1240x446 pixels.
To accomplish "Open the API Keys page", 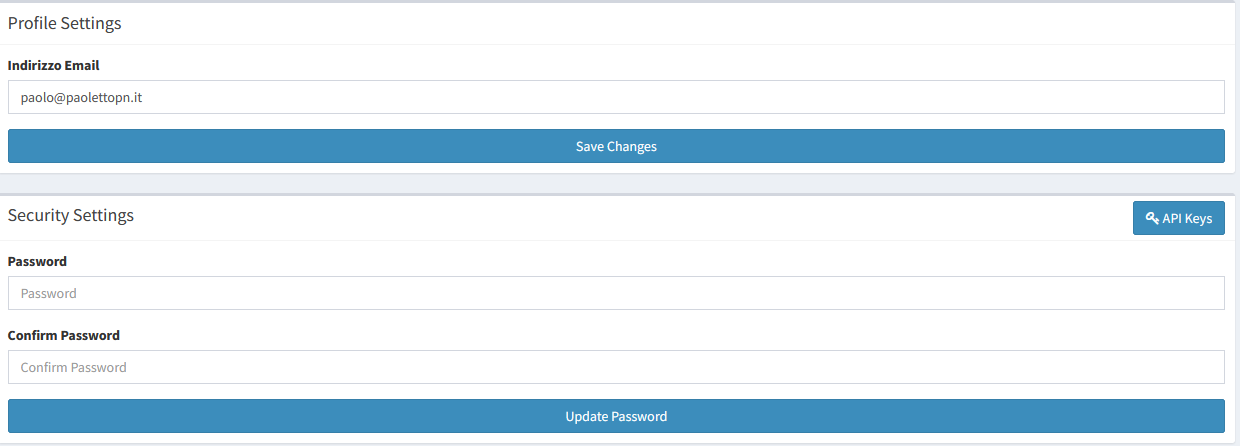I will coord(1178,218).
